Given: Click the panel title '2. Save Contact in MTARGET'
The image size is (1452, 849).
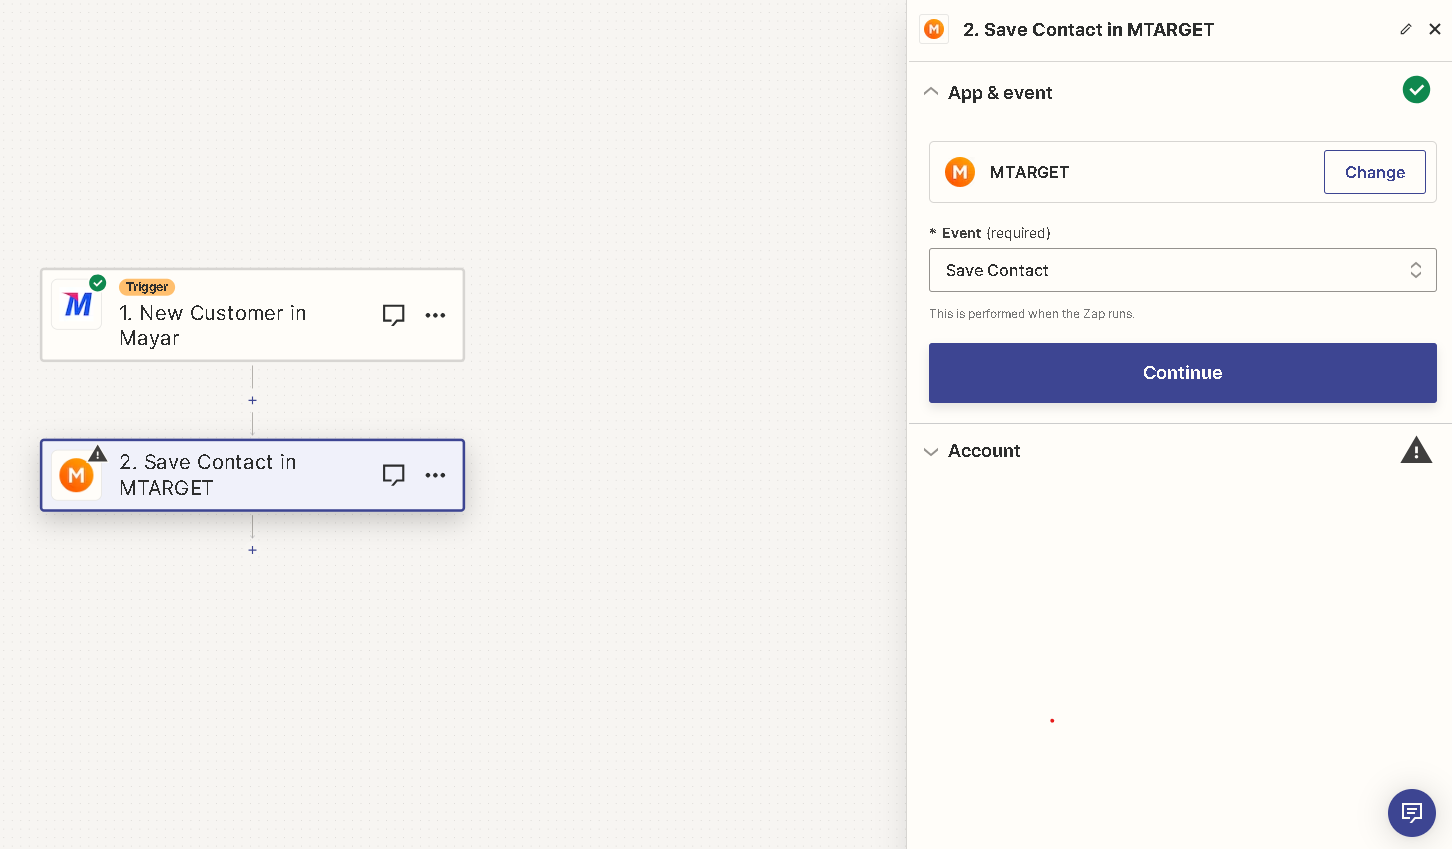Looking at the screenshot, I should coord(1088,30).
